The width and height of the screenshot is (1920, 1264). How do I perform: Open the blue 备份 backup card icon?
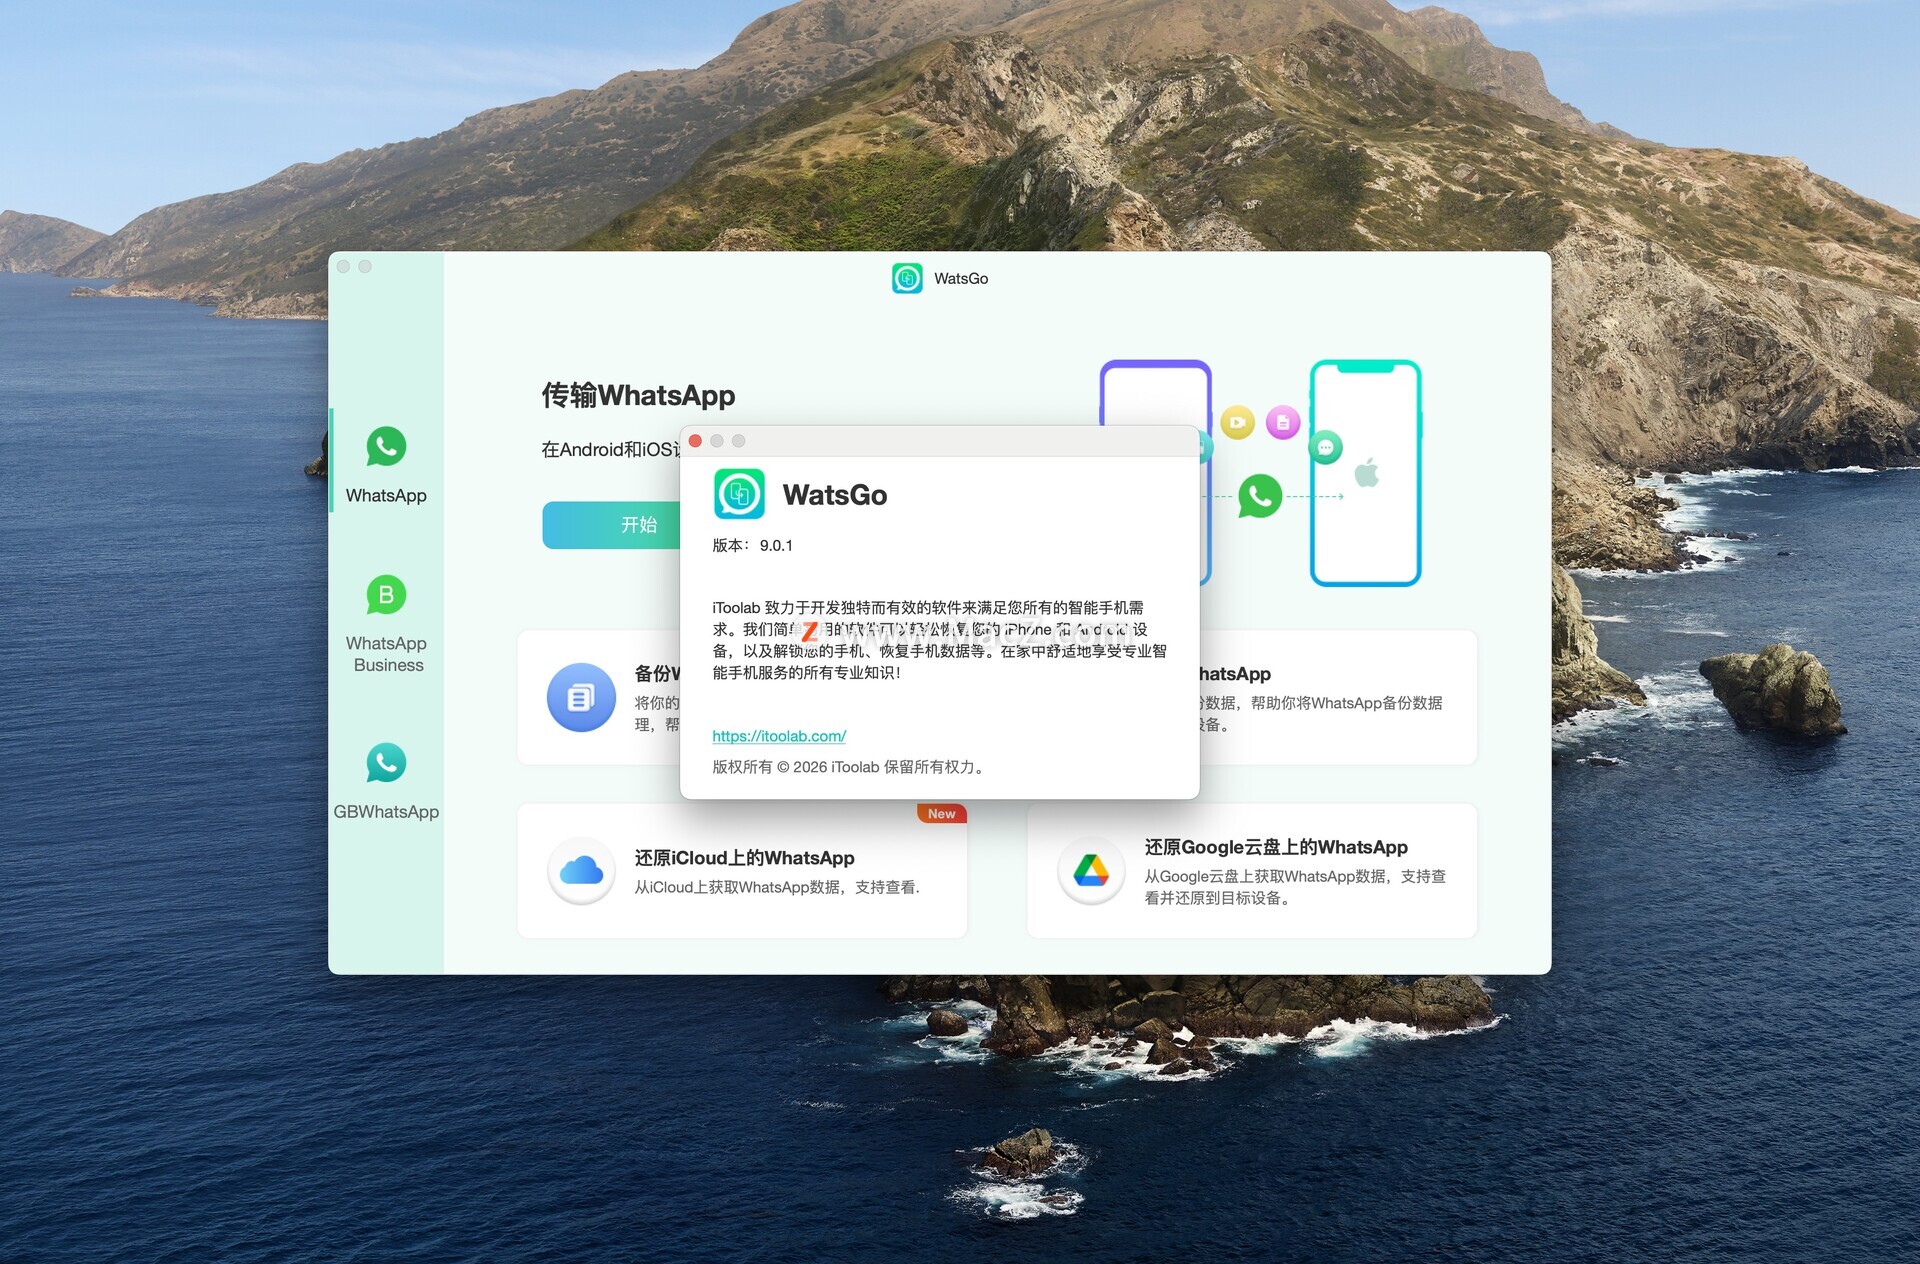[x=581, y=697]
